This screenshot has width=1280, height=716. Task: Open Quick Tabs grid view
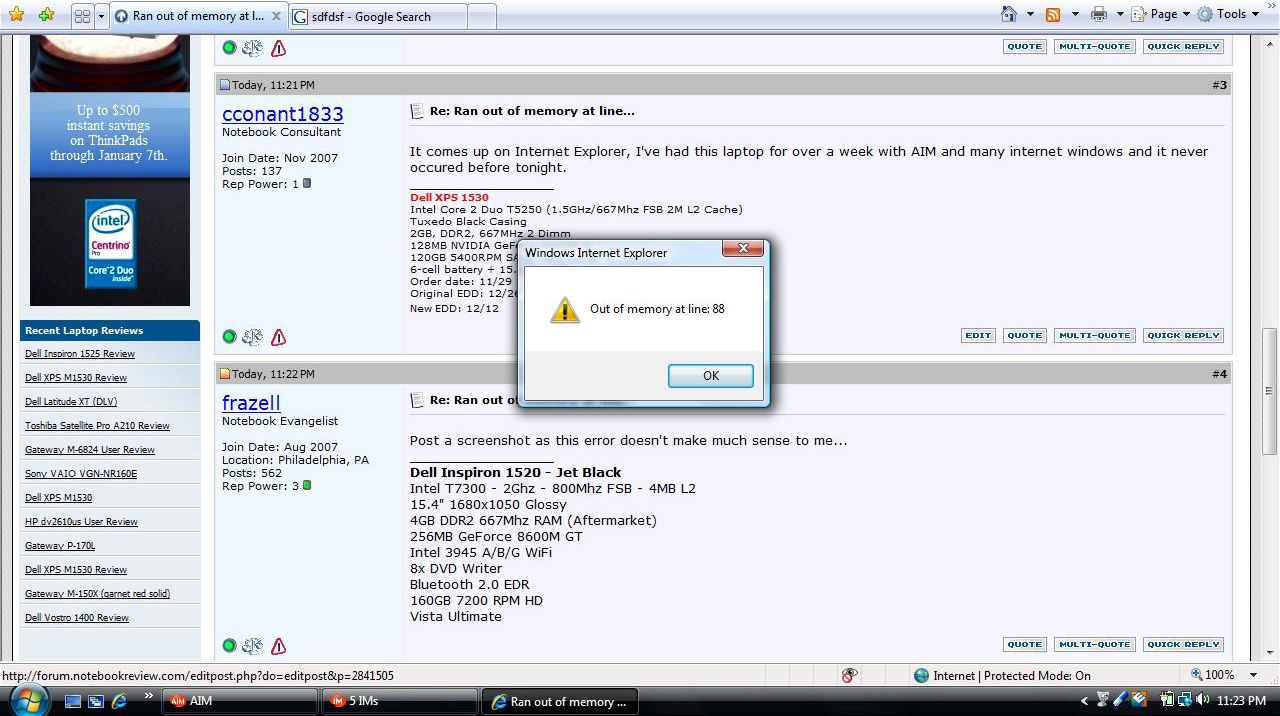(82, 16)
